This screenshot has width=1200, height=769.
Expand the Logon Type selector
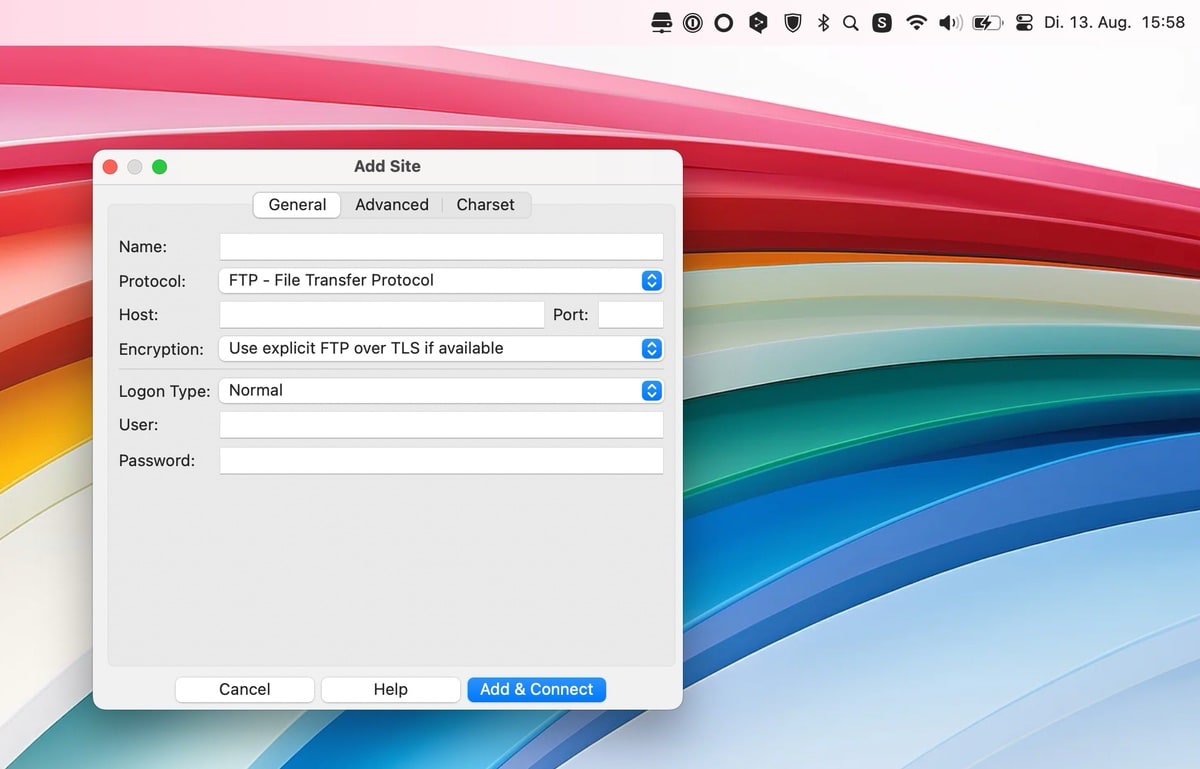651,391
